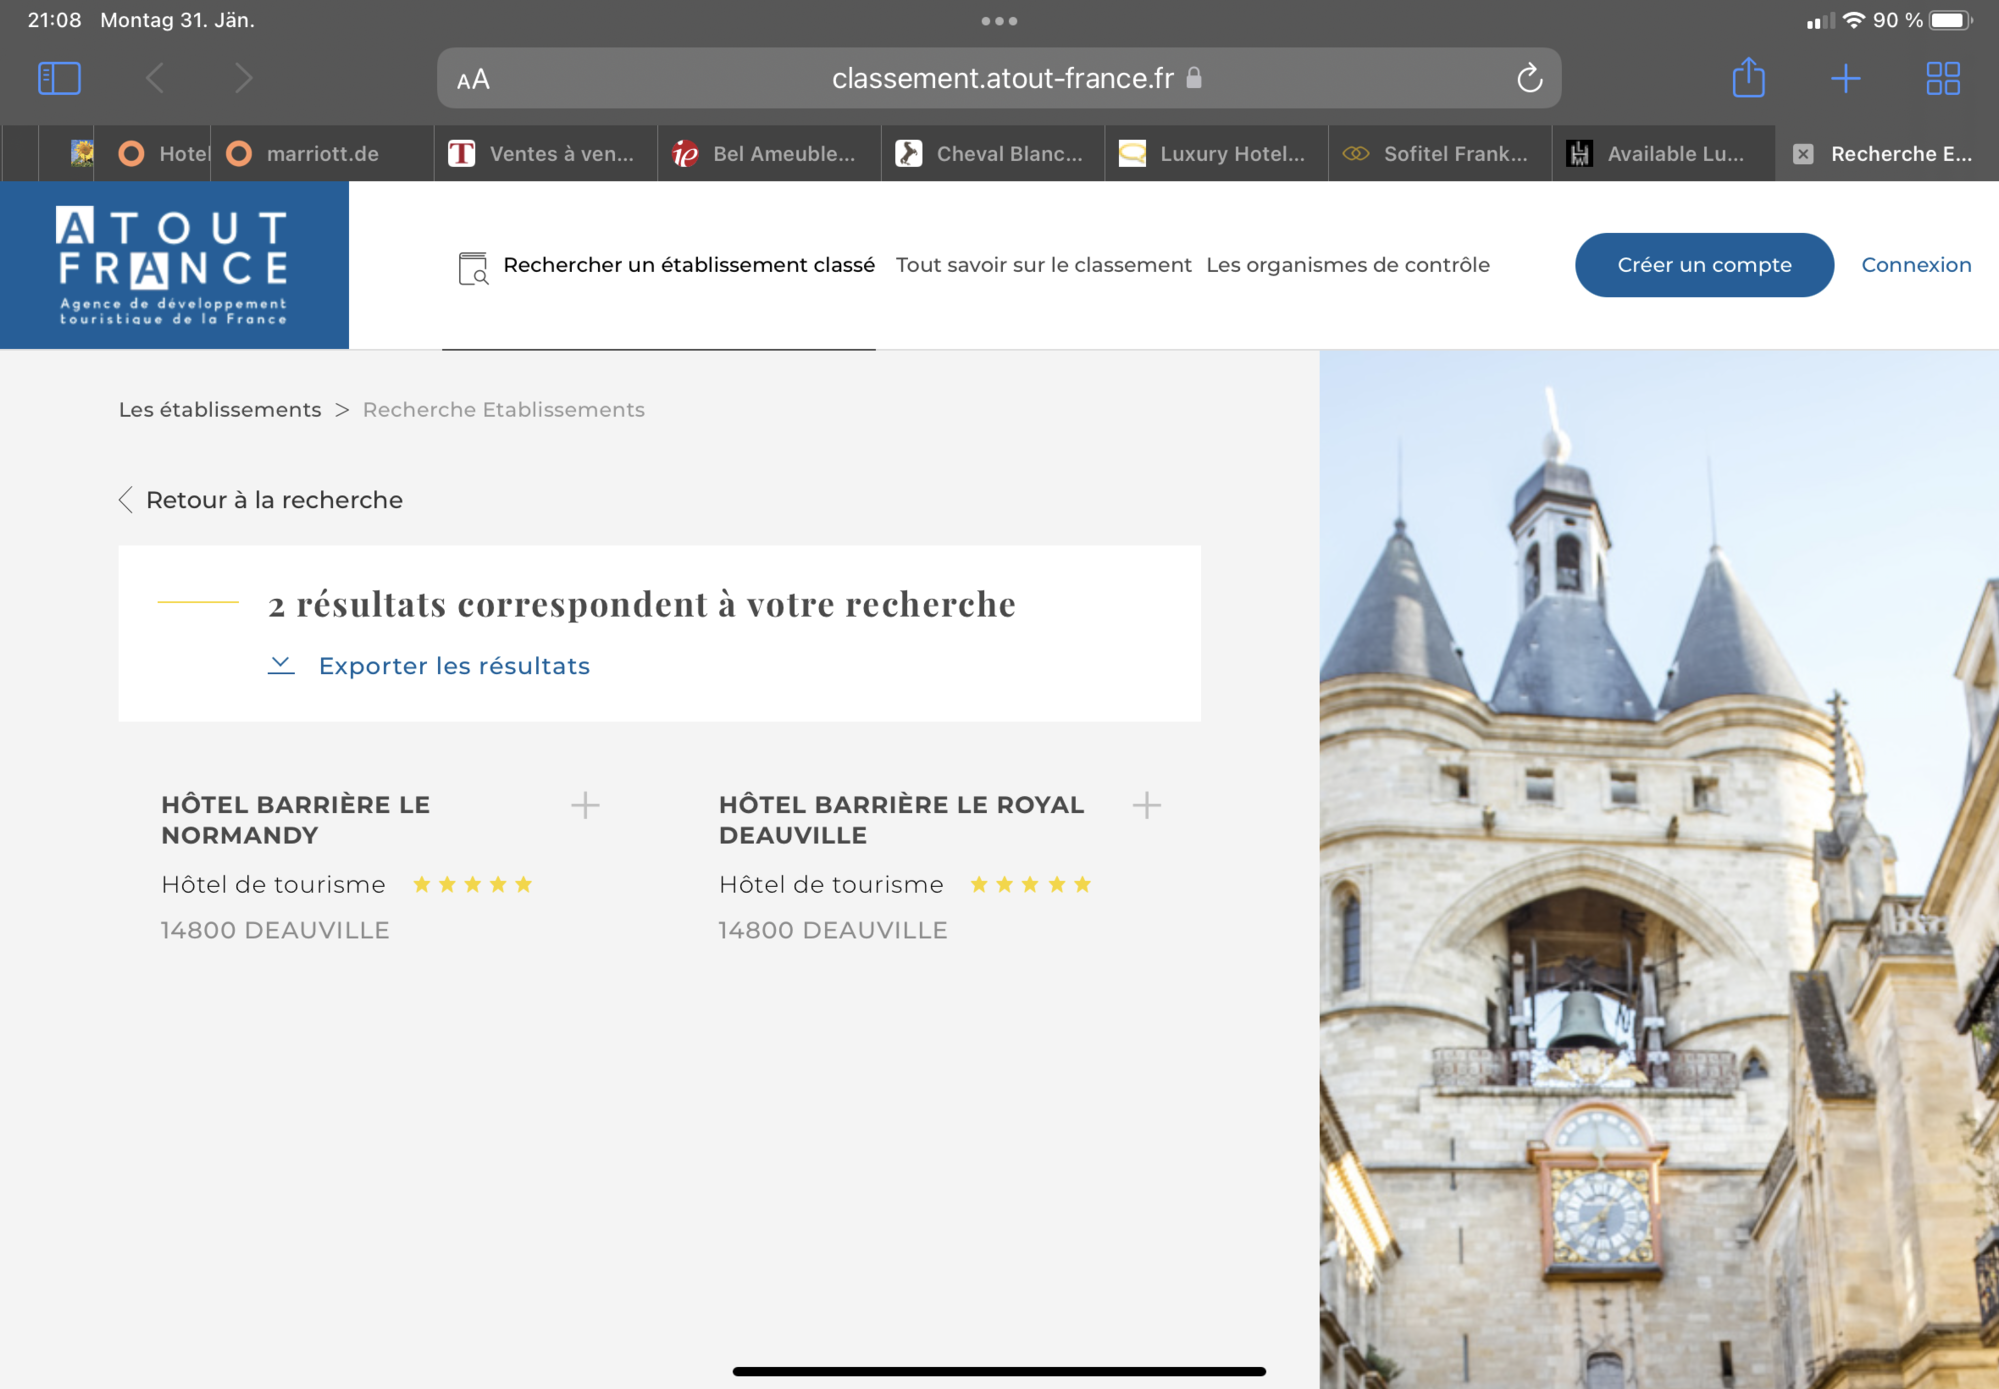
Task: Click the download icon beside Exporter
Action: 281,666
